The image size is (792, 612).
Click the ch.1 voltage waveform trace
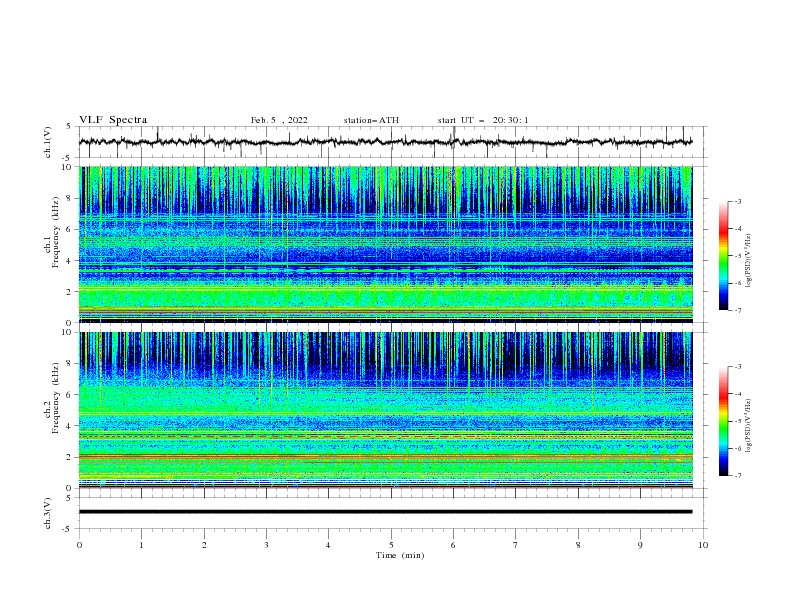point(385,142)
